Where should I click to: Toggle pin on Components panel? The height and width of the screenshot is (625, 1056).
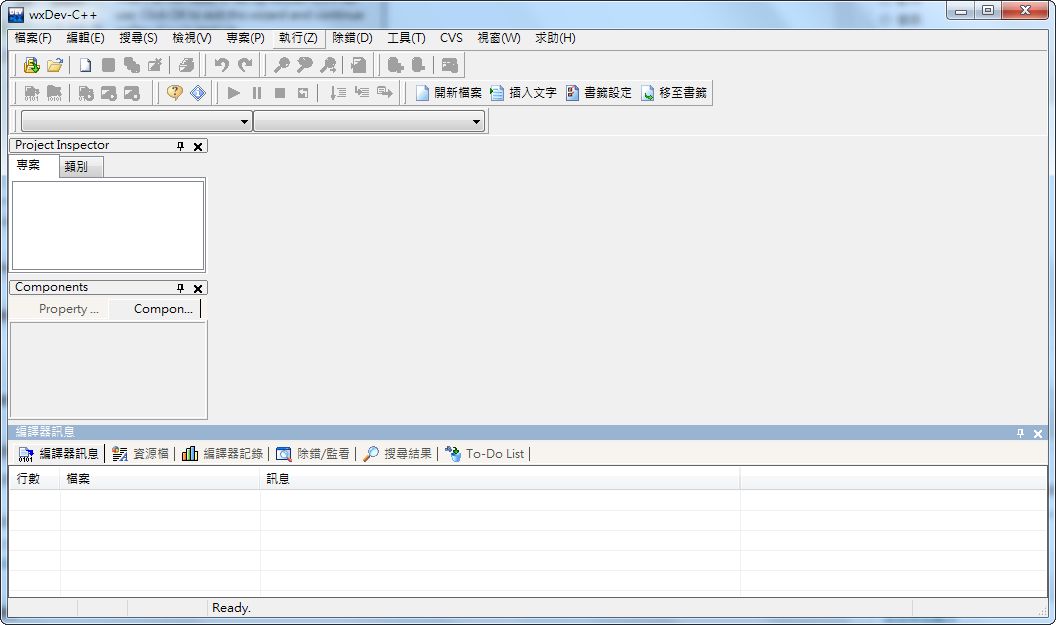coord(180,288)
